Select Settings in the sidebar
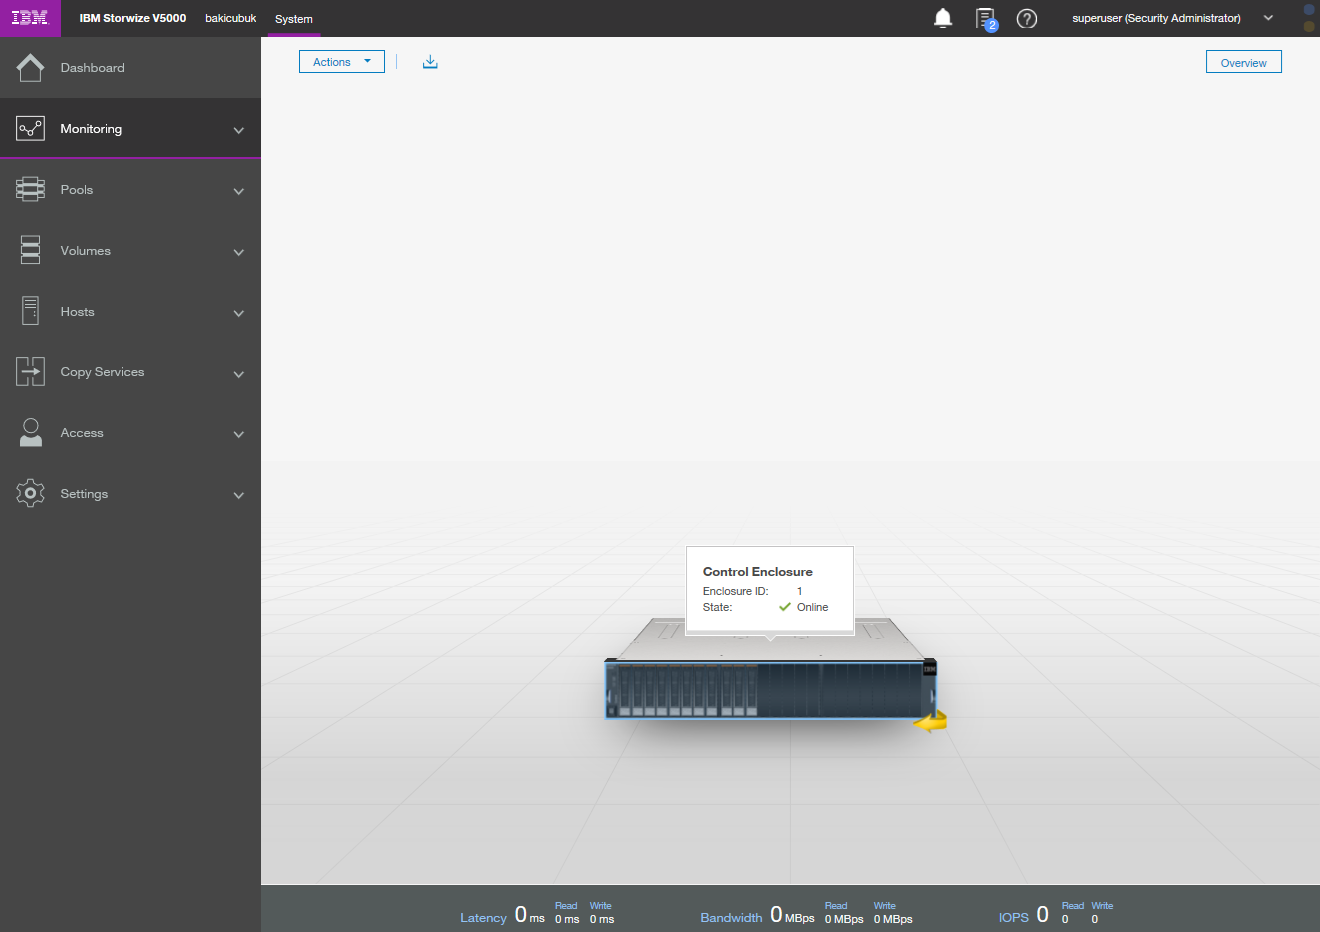The image size is (1320, 932). click(x=130, y=493)
